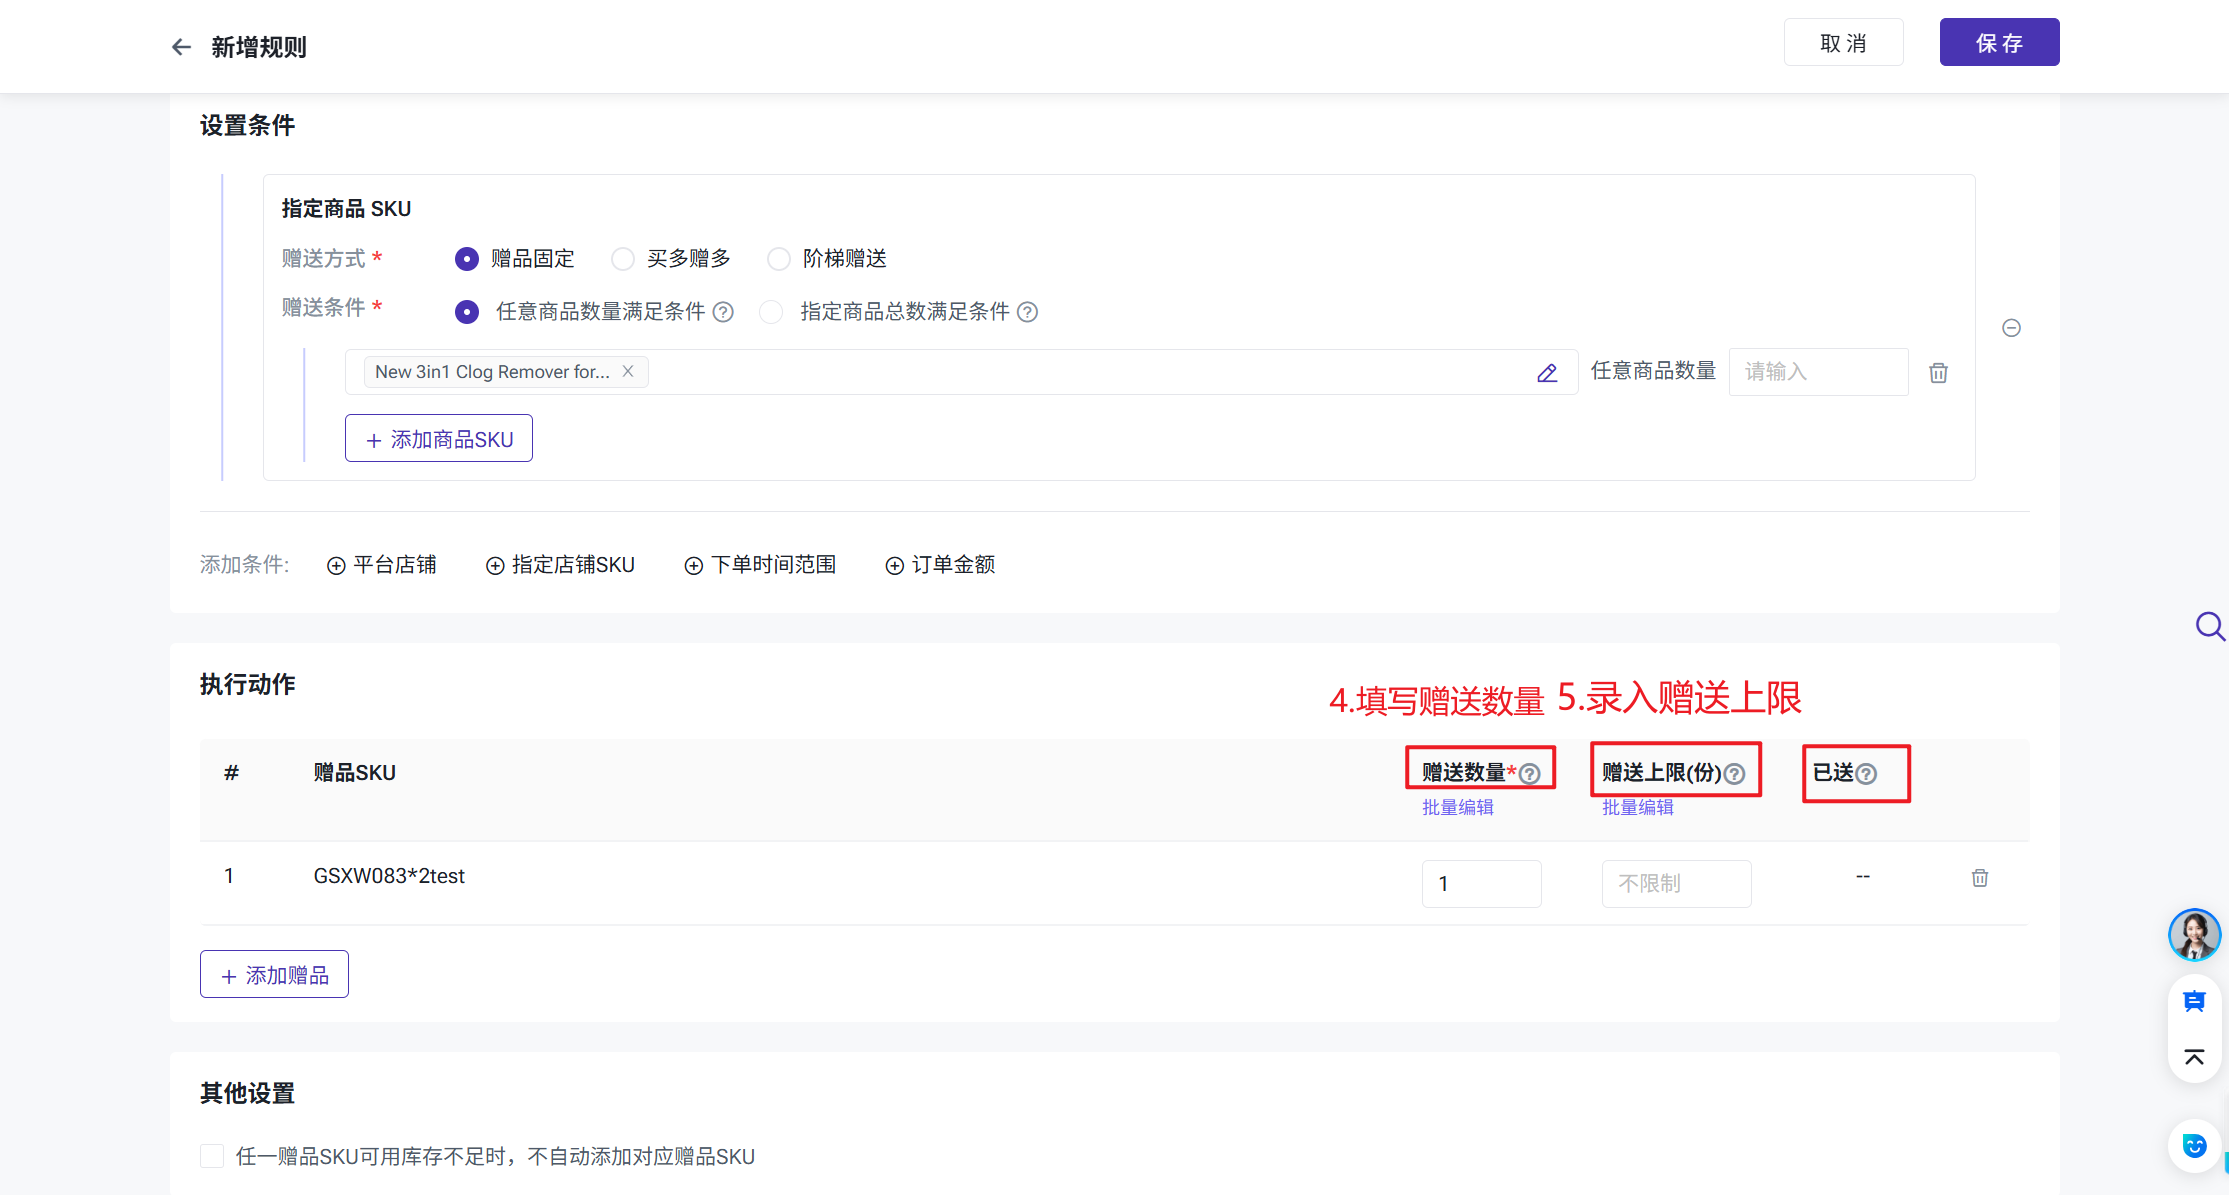Add the 下单时间范围 condition
The image size is (2229, 1195).
[x=760, y=565]
